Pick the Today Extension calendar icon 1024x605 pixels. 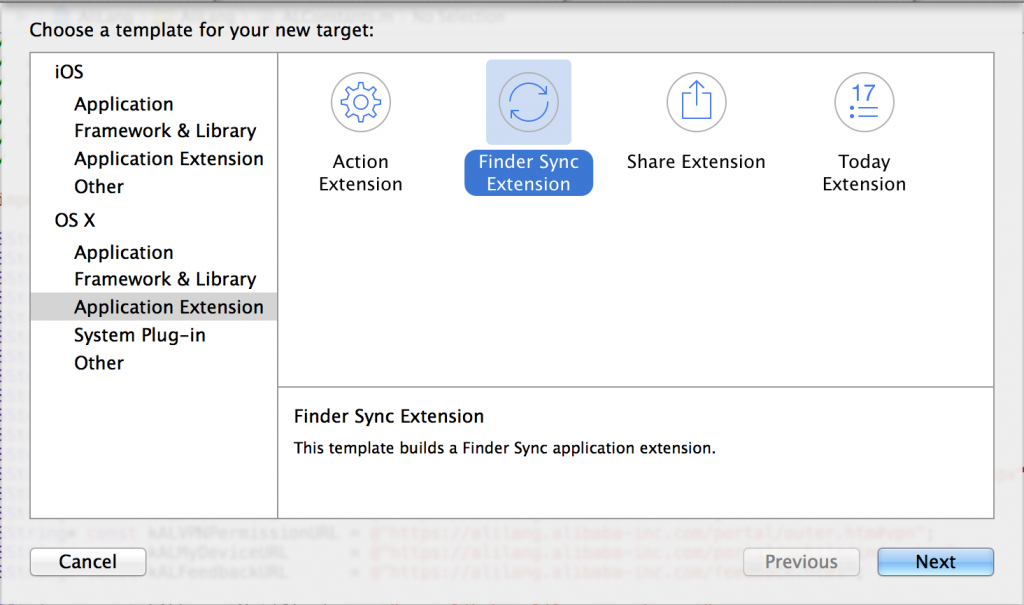(863, 102)
